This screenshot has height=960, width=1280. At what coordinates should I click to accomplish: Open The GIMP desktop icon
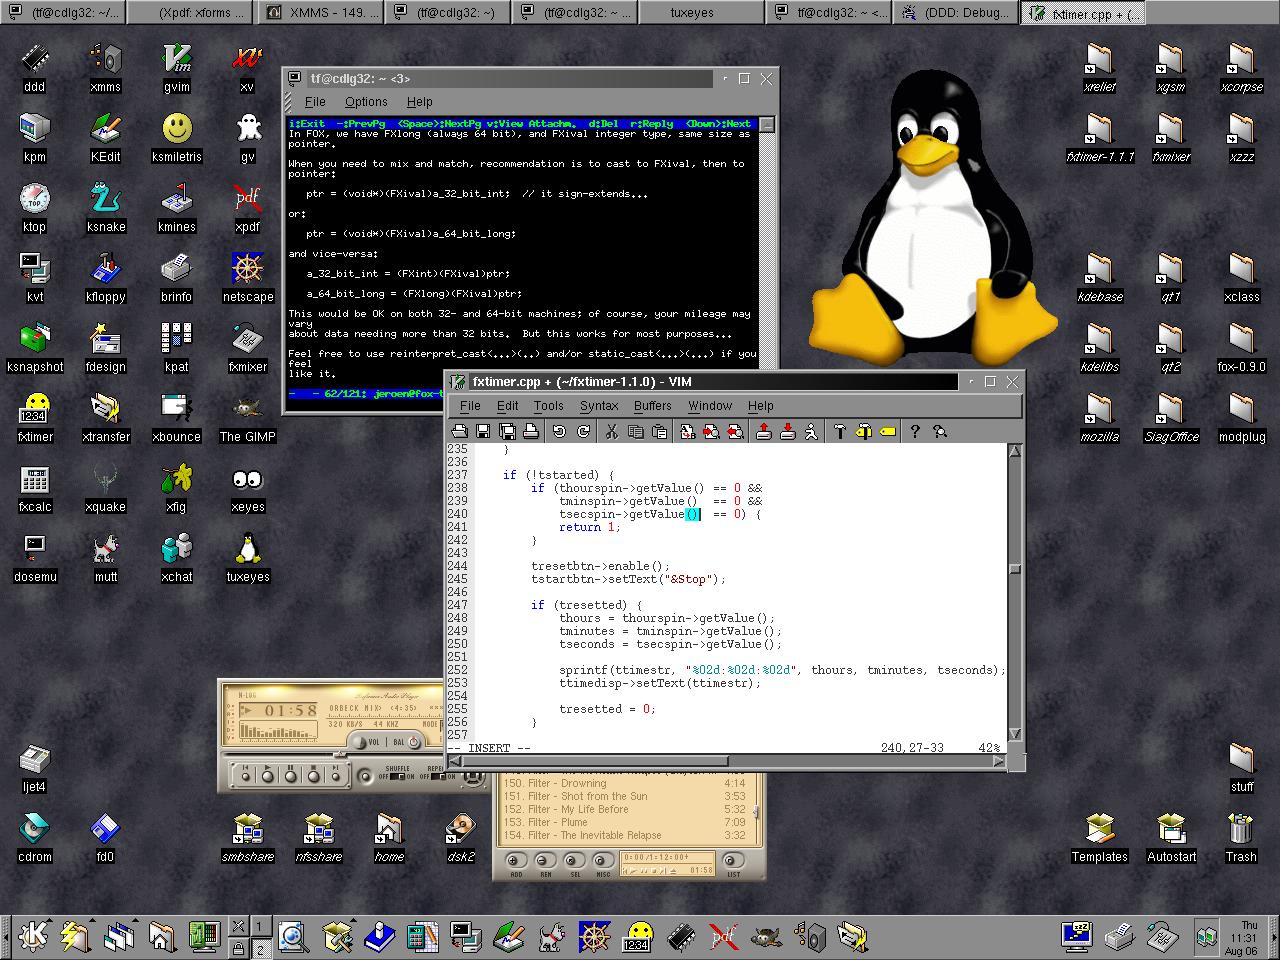248,417
